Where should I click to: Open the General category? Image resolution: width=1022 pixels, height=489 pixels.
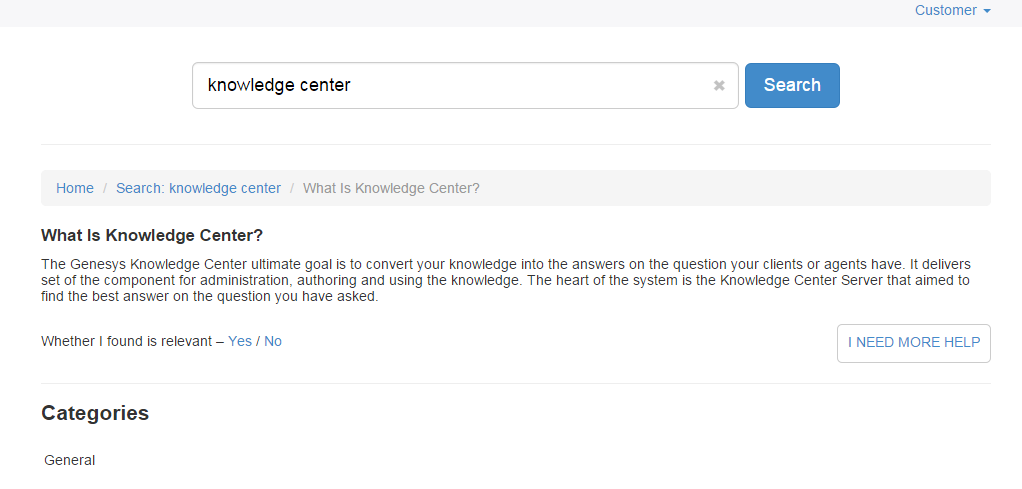70,460
